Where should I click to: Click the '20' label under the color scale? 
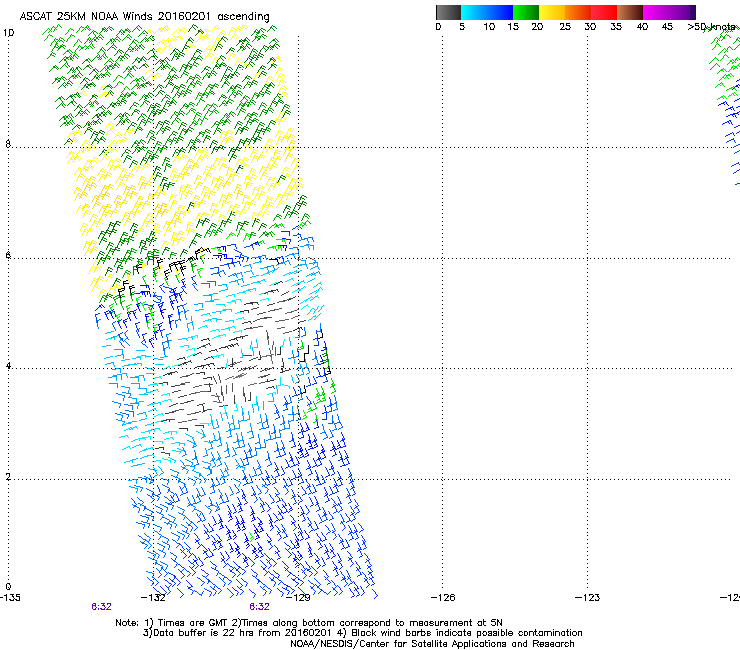click(537, 27)
